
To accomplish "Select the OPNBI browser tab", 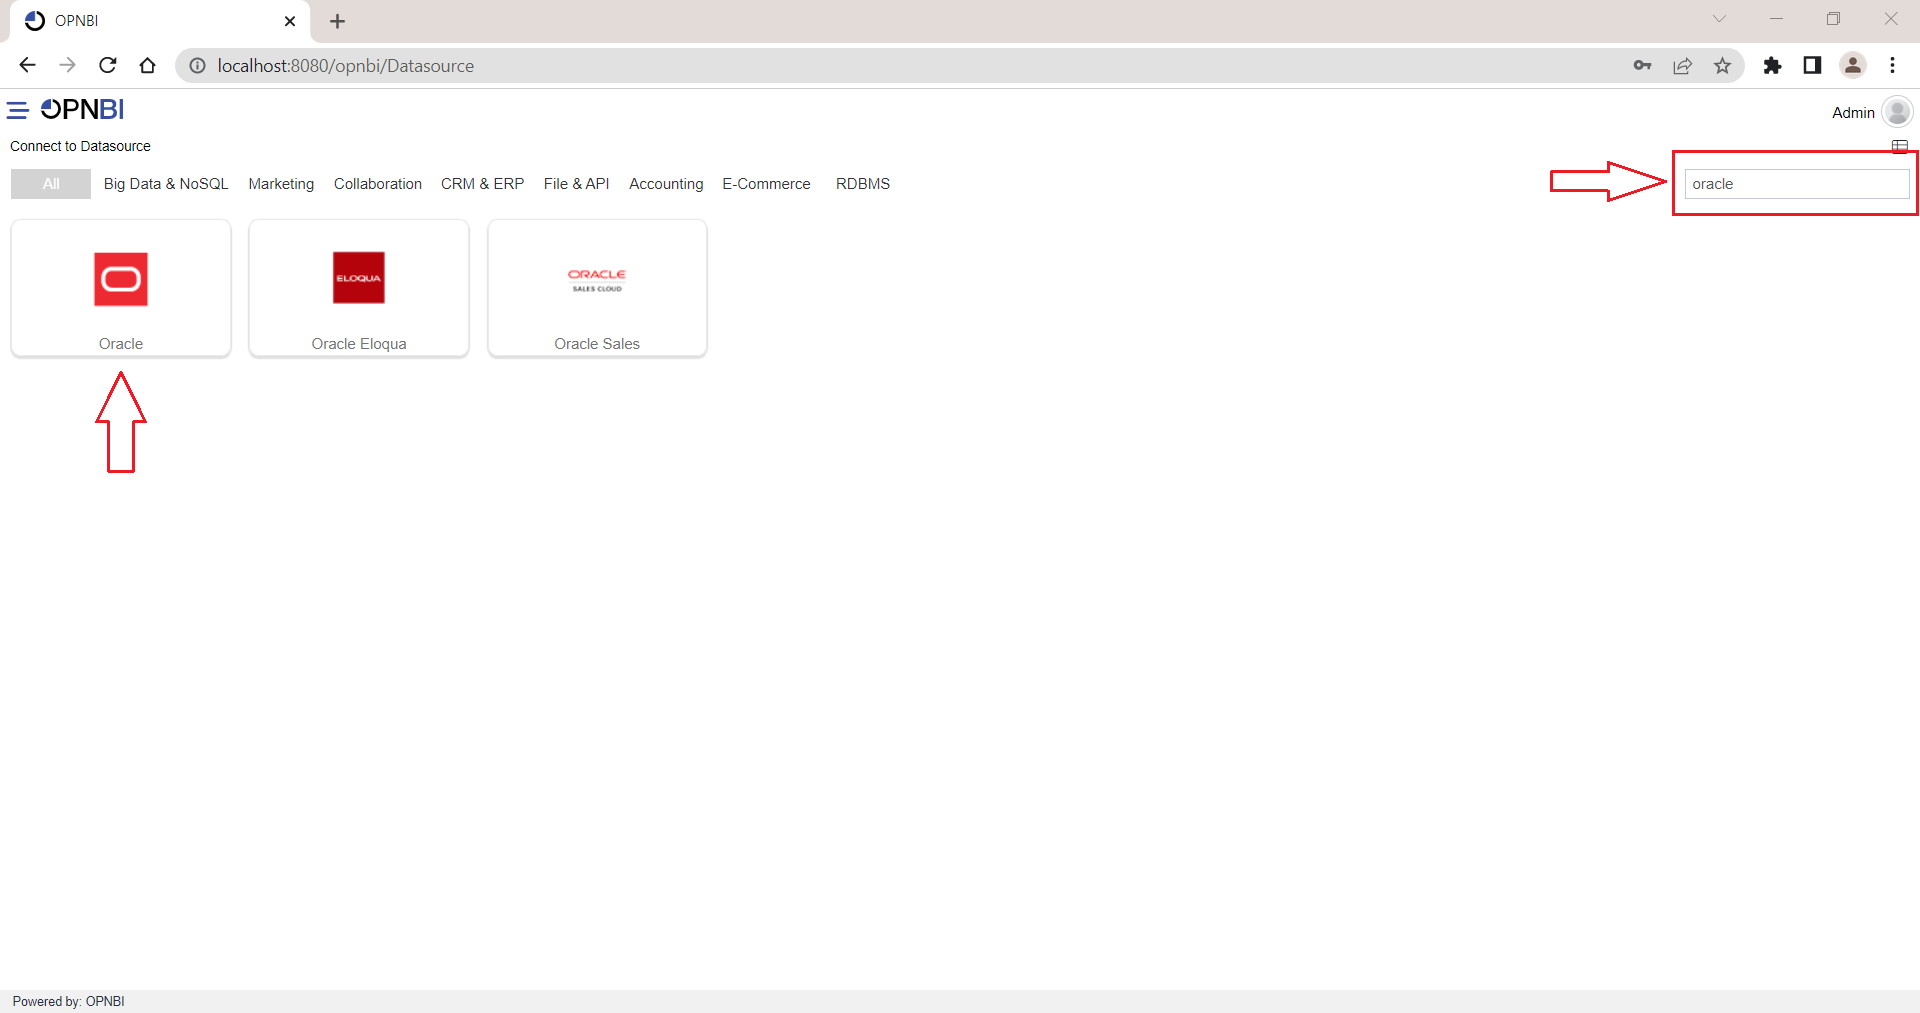I will (x=160, y=21).
